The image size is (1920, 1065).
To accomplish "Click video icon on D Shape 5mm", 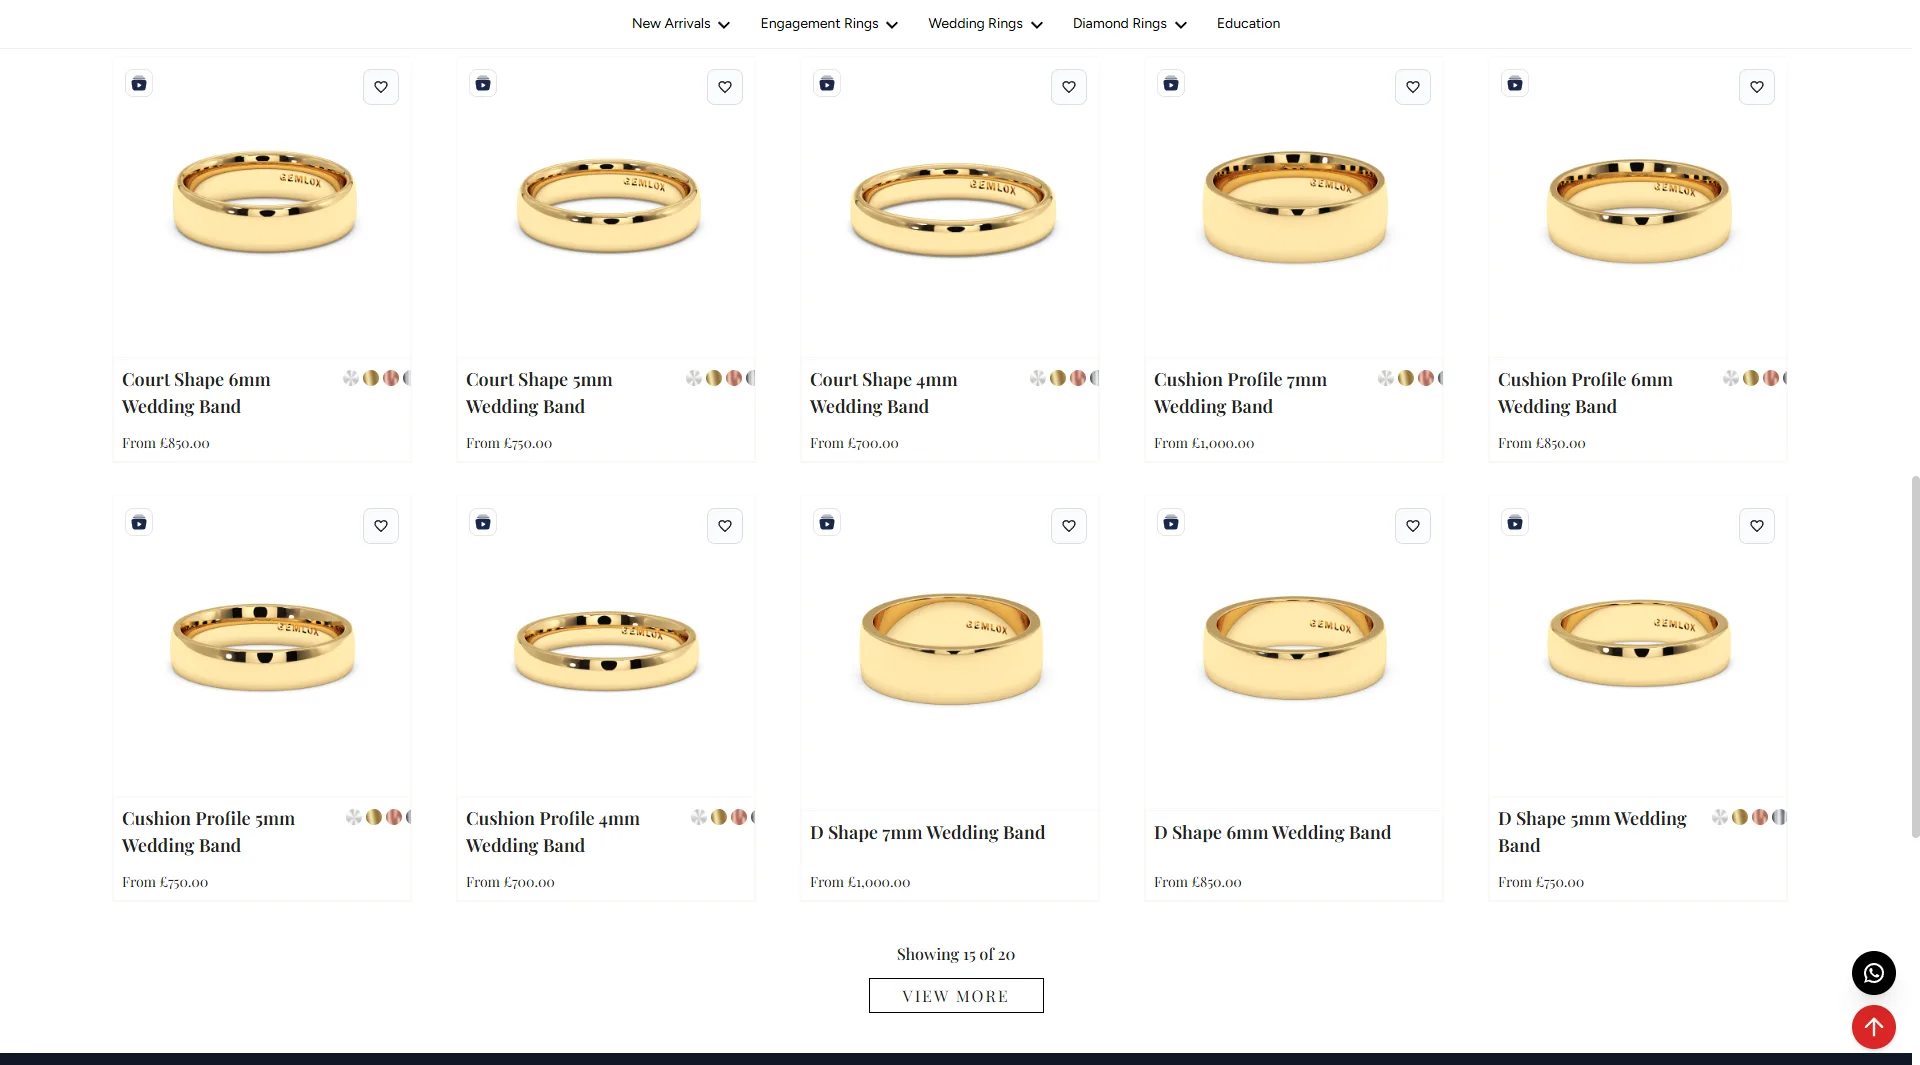I will (x=1515, y=523).
